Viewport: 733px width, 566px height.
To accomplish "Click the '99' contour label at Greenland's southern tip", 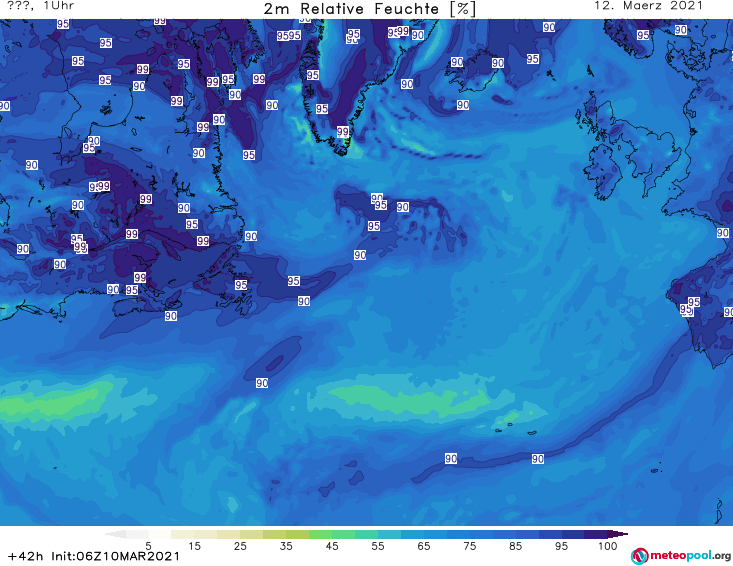I will pos(343,132).
